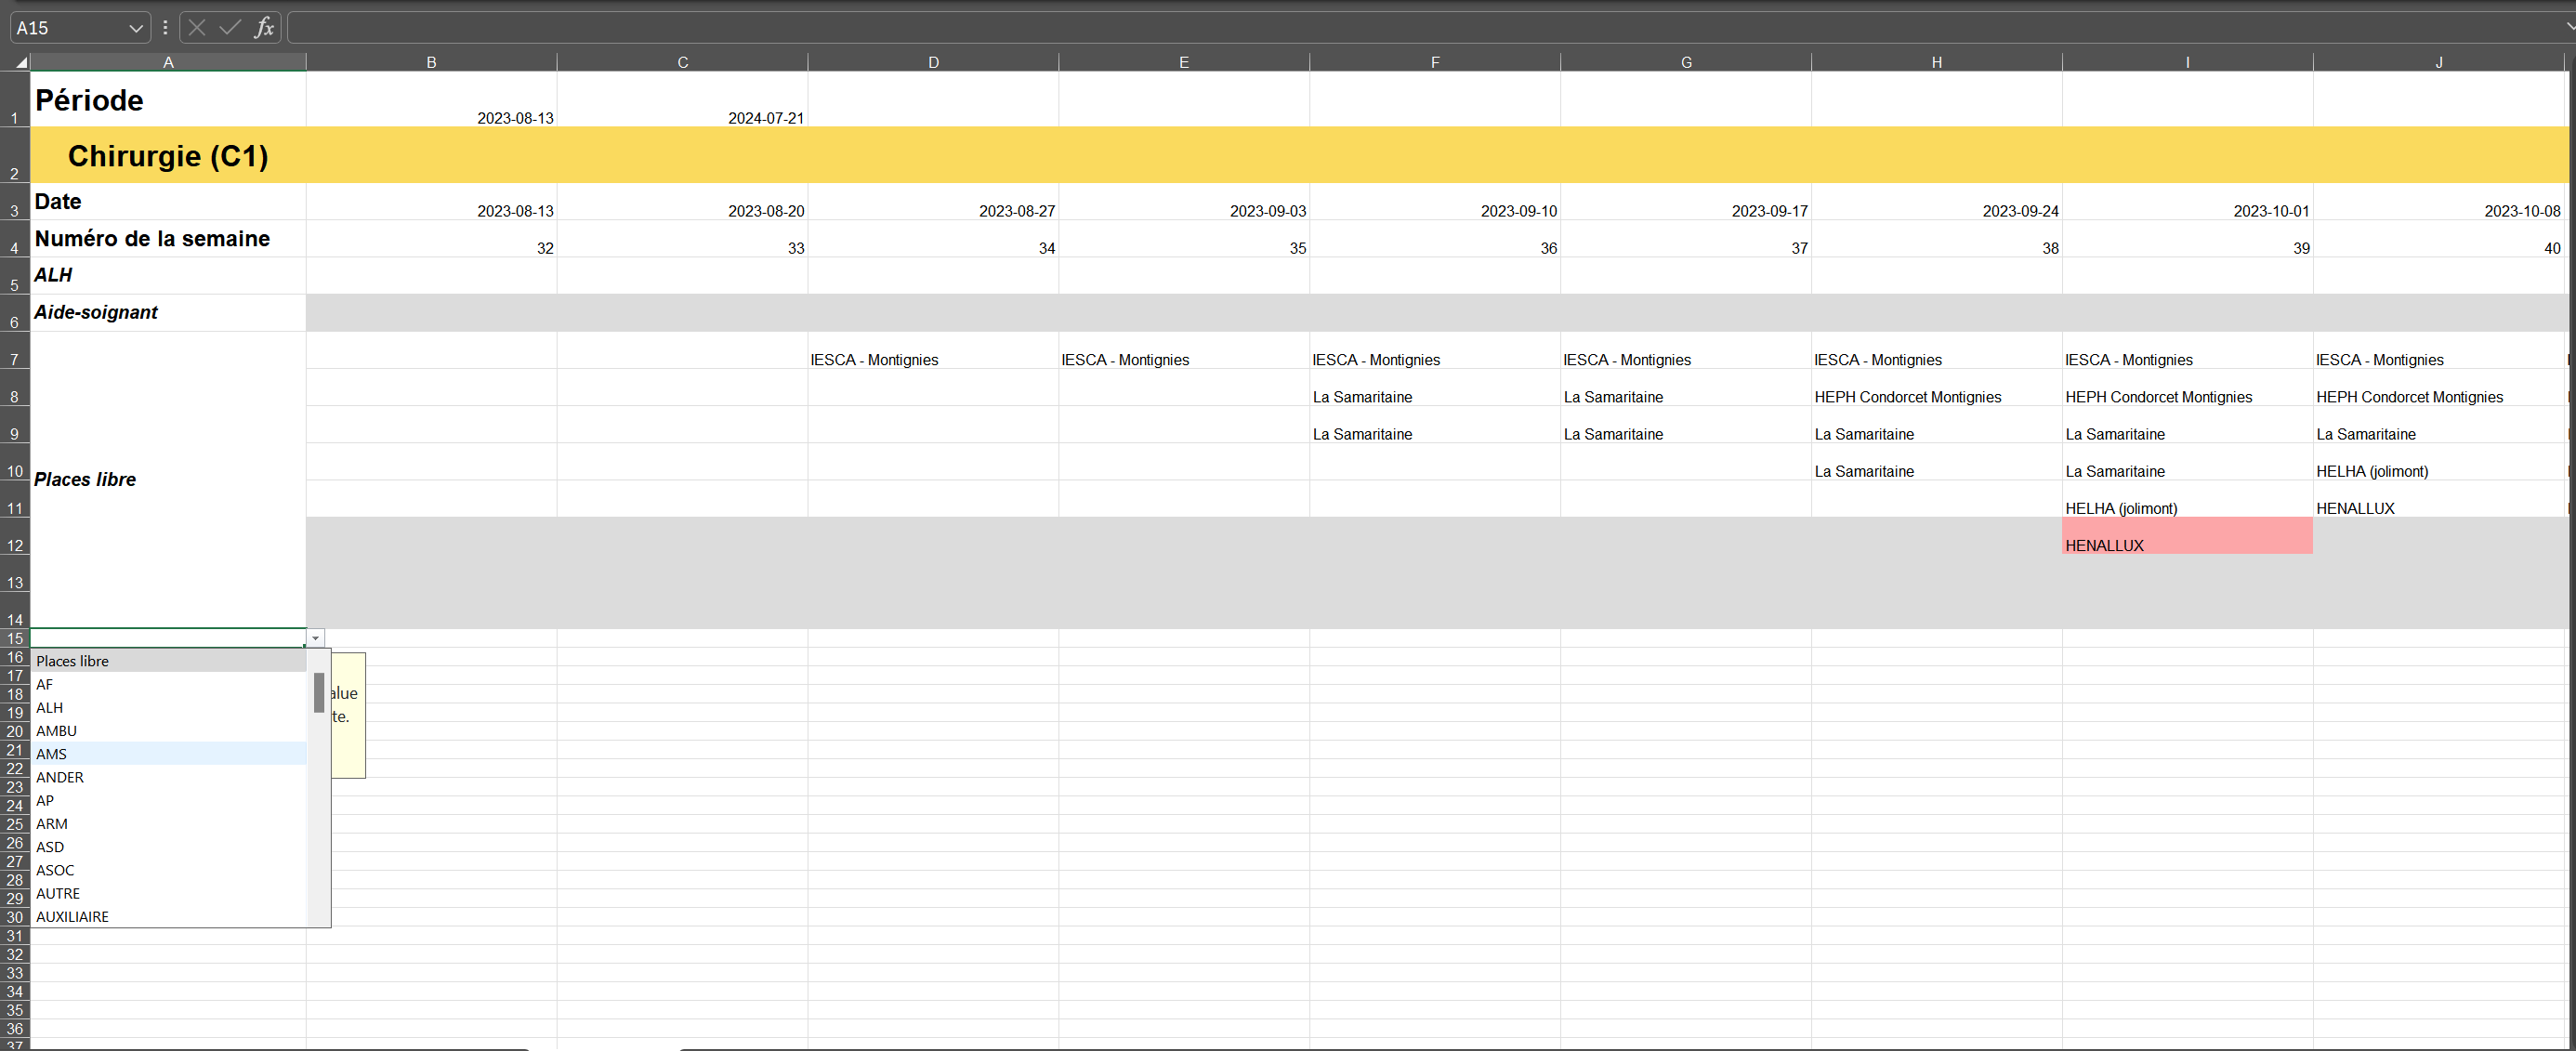Click date cell '2023-10-08'
This screenshot has height=1051, width=2576.
tap(2439, 202)
